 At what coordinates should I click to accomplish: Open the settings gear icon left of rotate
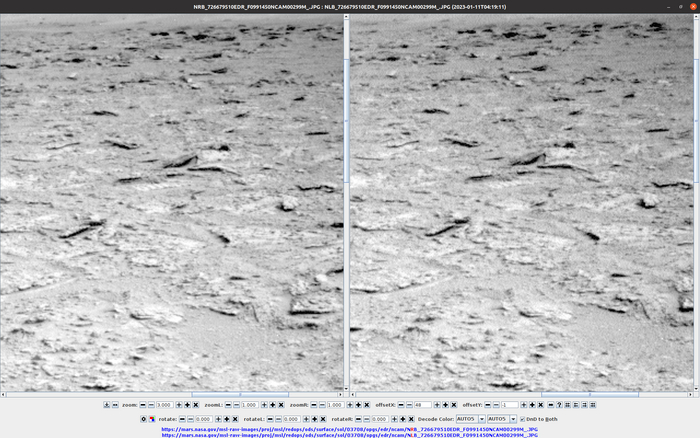click(143, 419)
